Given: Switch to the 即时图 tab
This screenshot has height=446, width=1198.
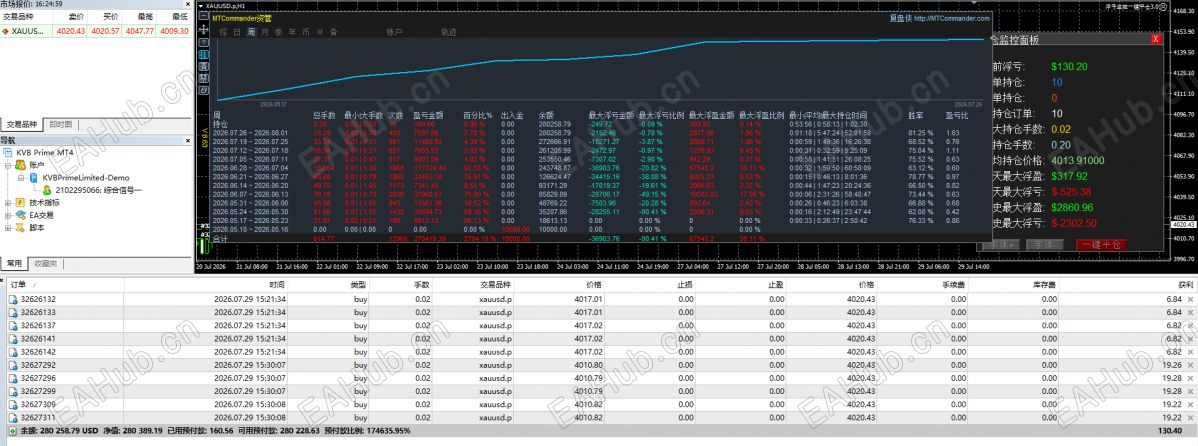Looking at the screenshot, I should 60,124.
